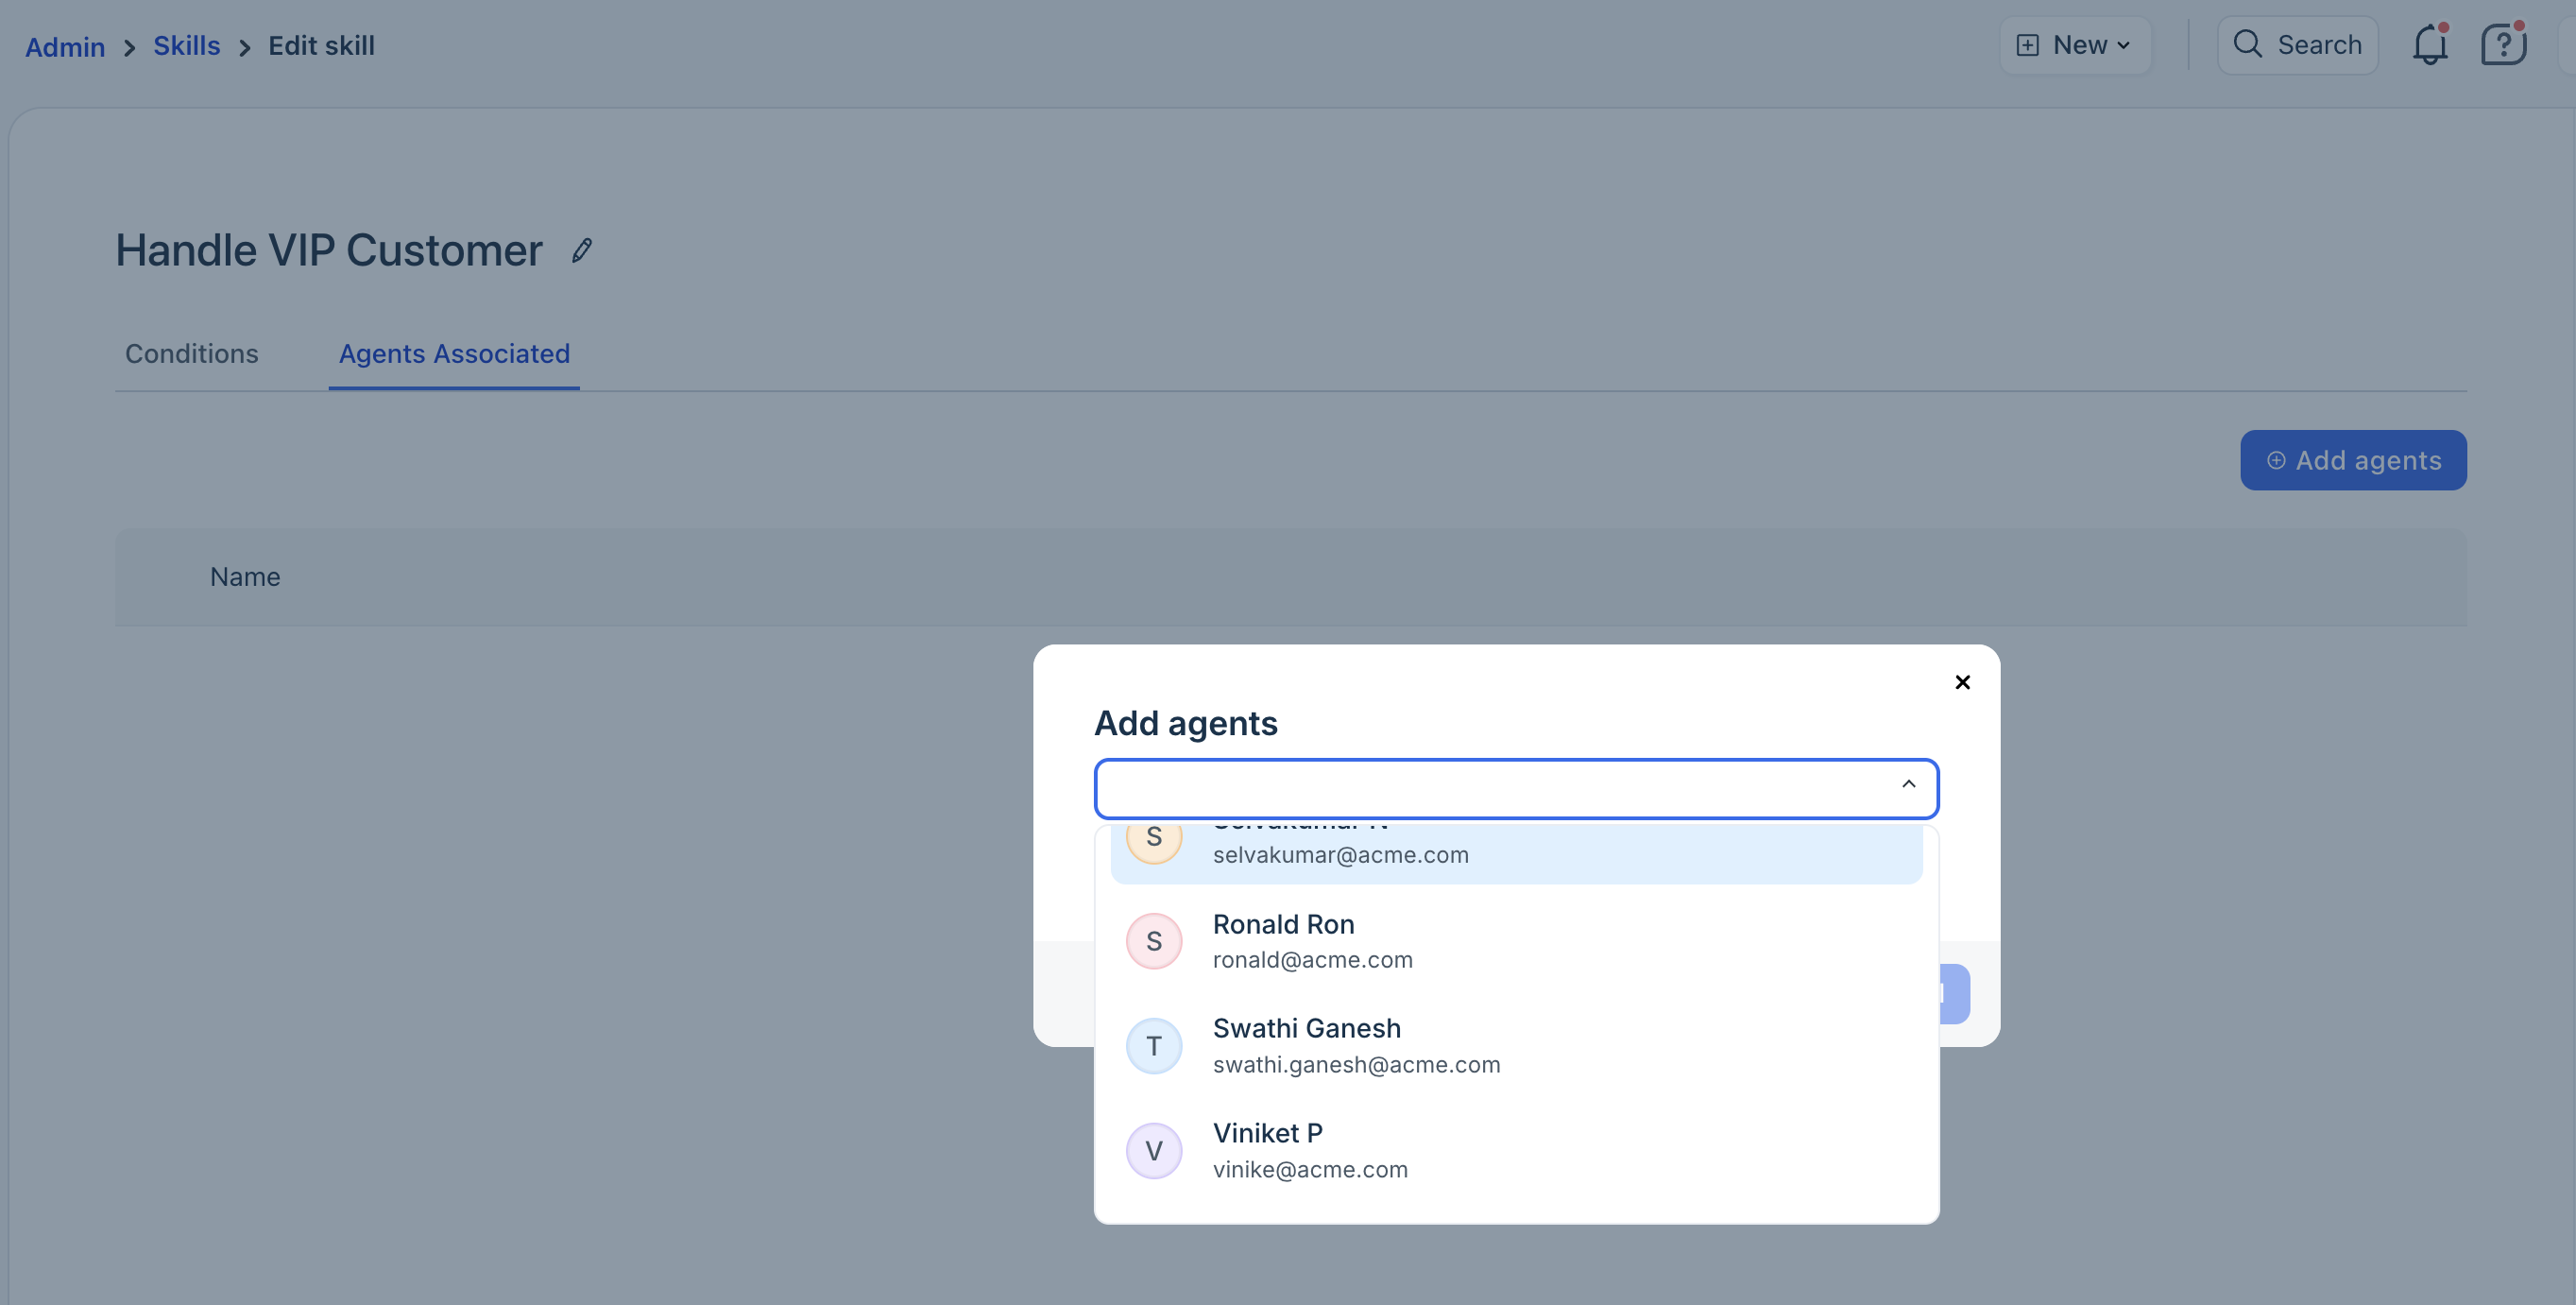Open the Agents Associated tab
The image size is (2576, 1305).
coord(454,354)
